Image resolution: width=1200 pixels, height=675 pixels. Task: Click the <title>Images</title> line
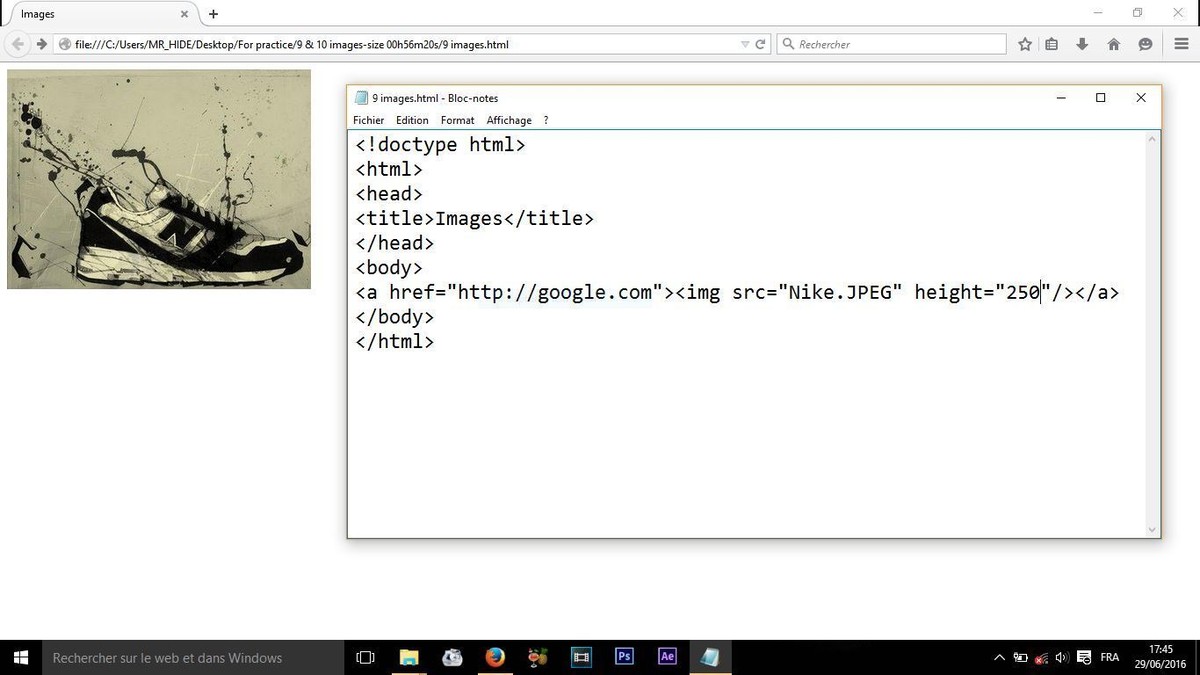coord(474,218)
